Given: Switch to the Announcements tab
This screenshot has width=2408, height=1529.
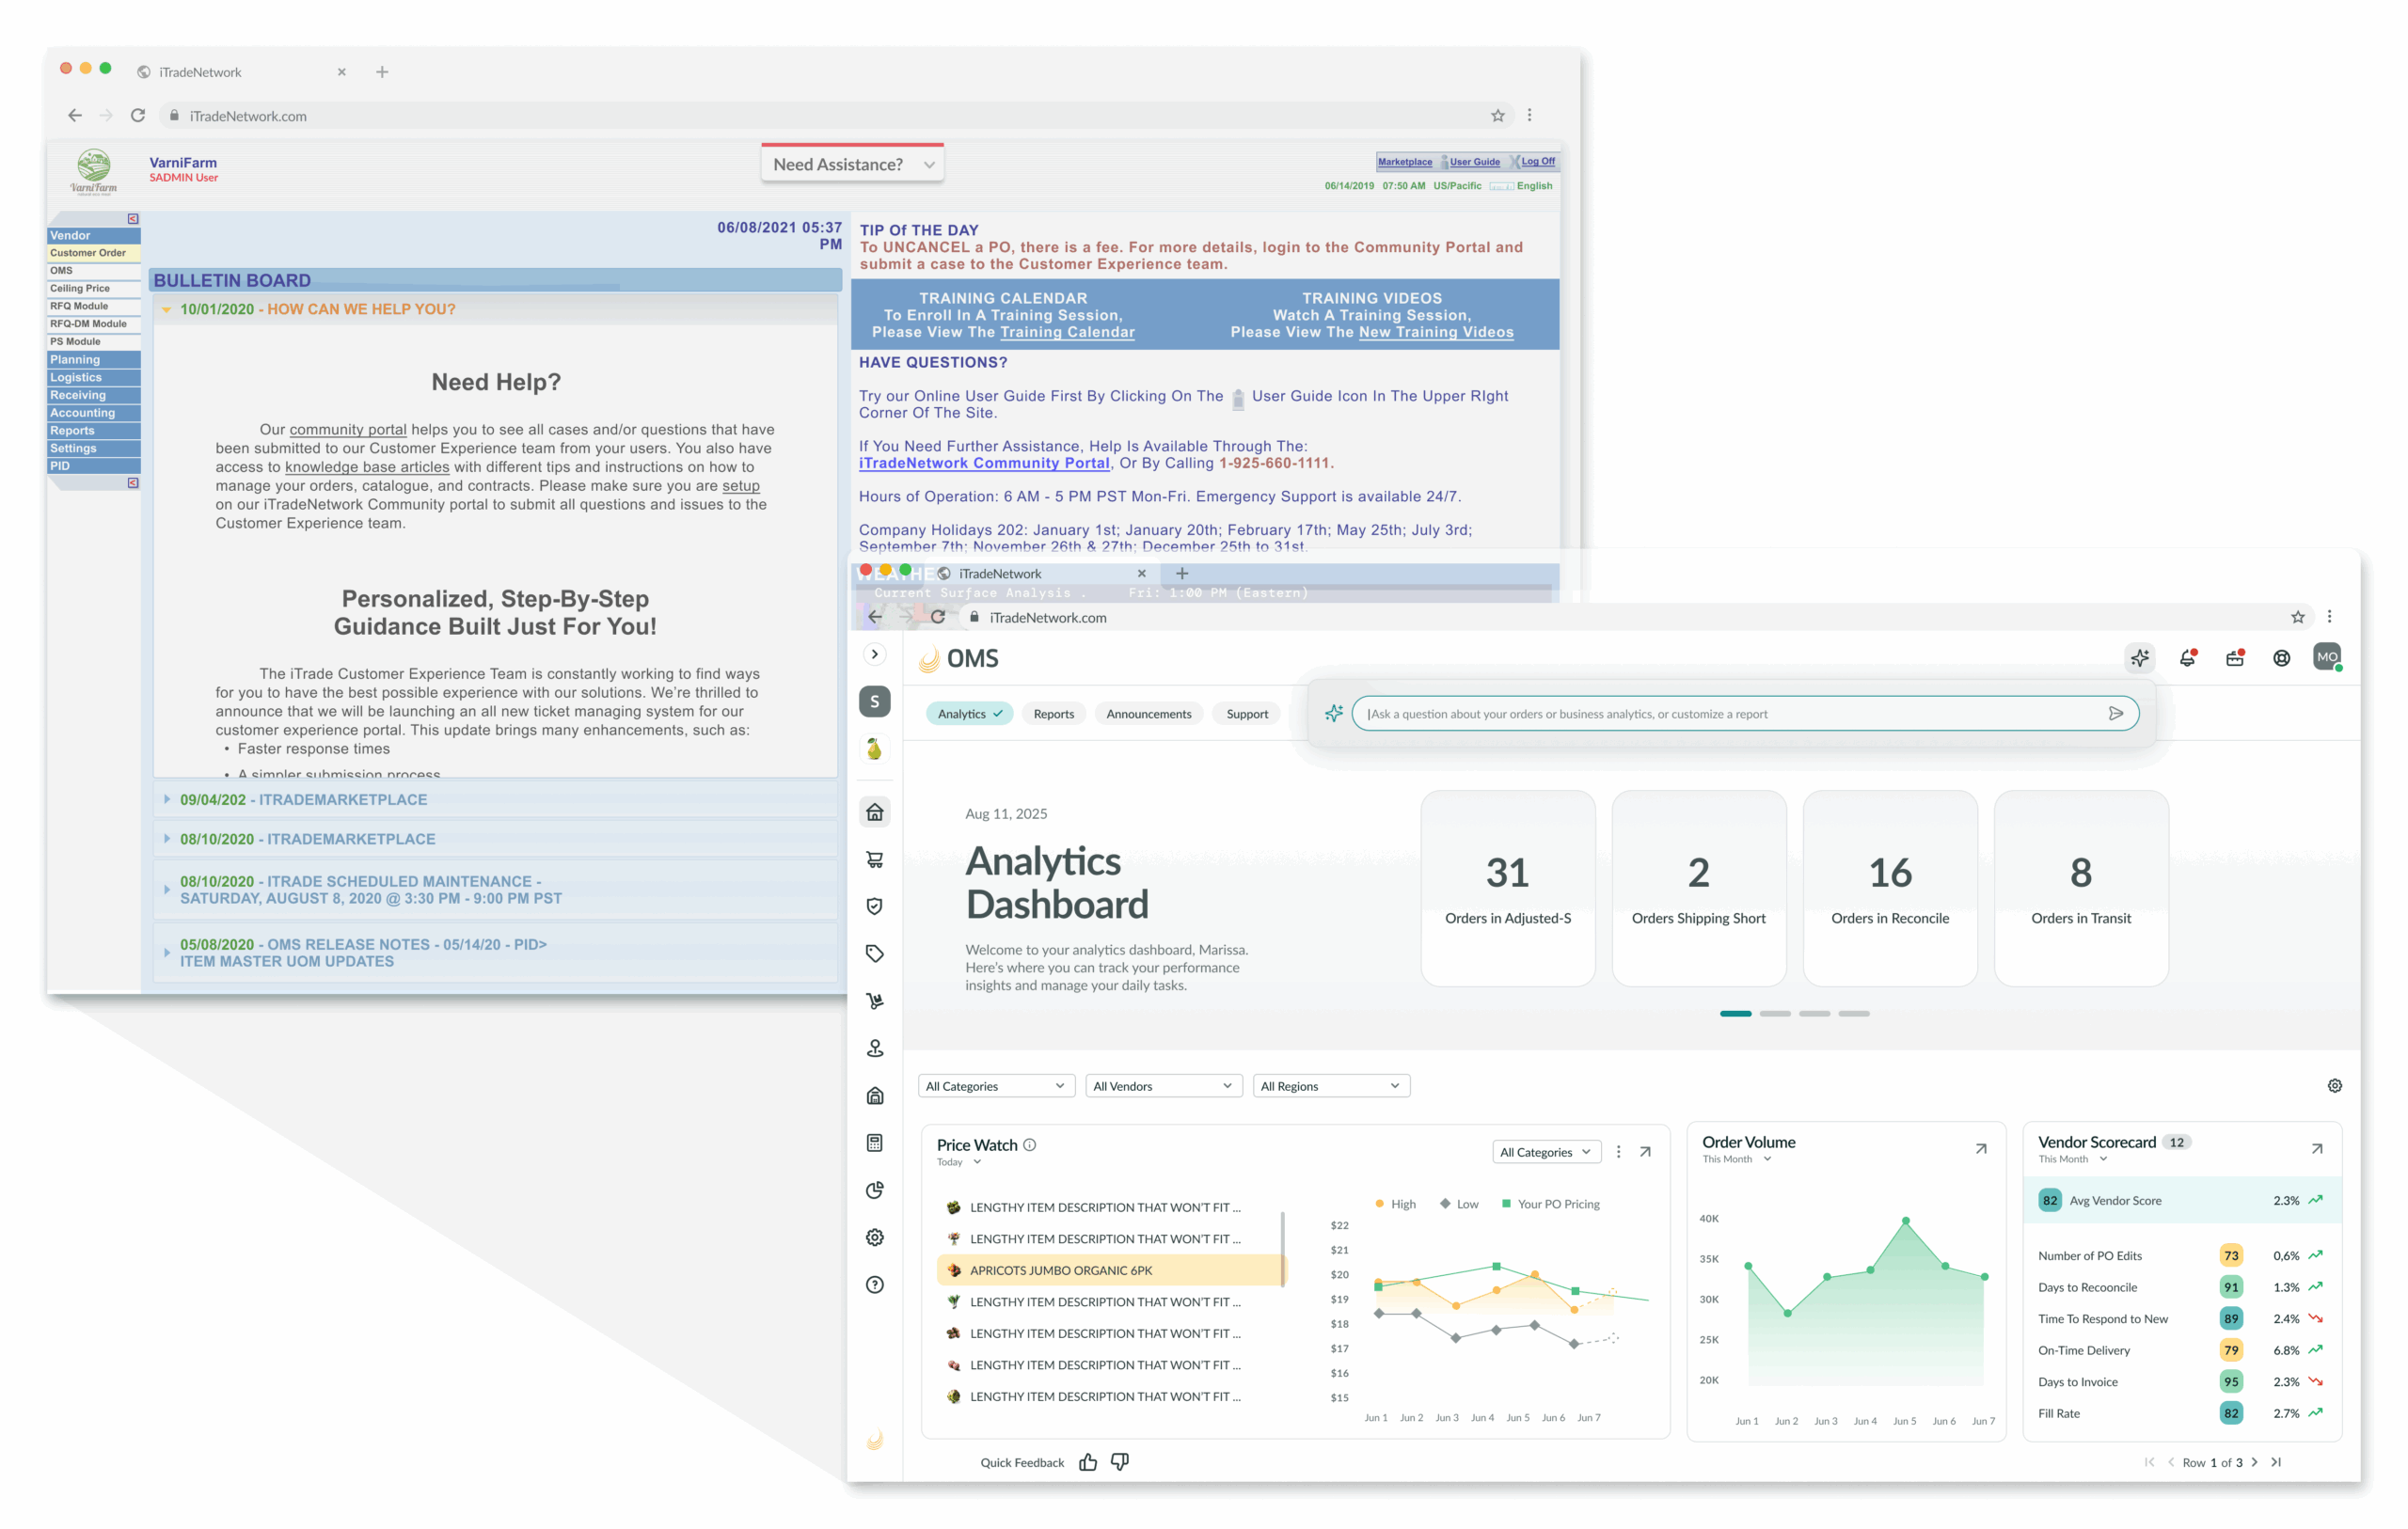Looking at the screenshot, I should pos(1148,714).
